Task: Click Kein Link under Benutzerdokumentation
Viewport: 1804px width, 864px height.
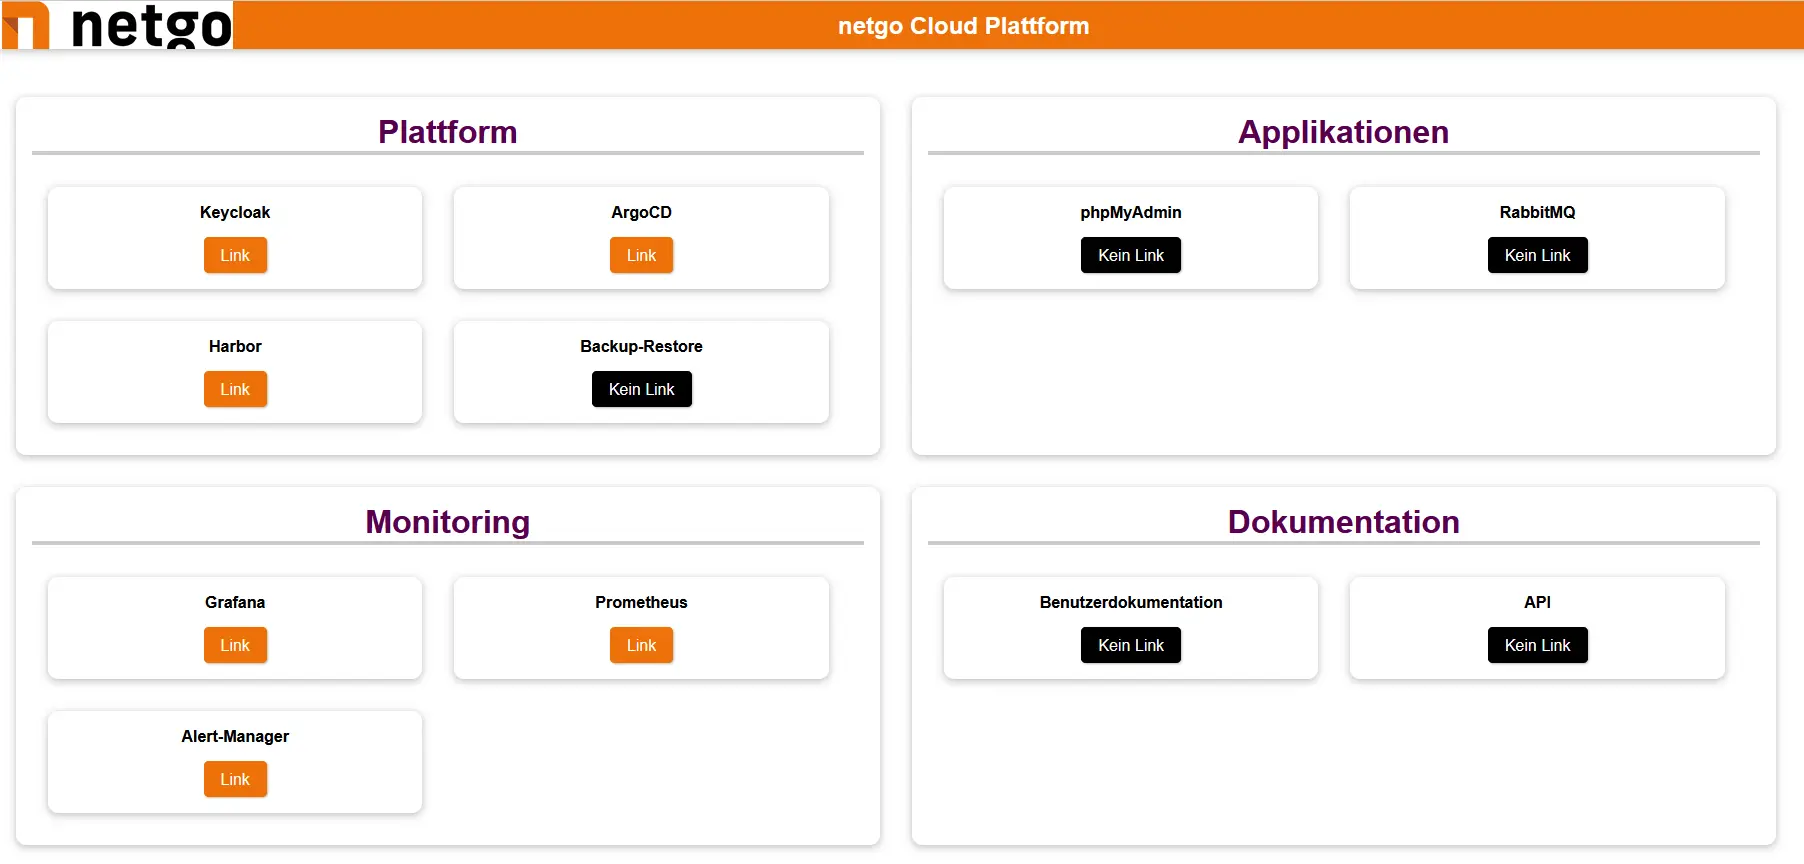Action: pos(1131,645)
